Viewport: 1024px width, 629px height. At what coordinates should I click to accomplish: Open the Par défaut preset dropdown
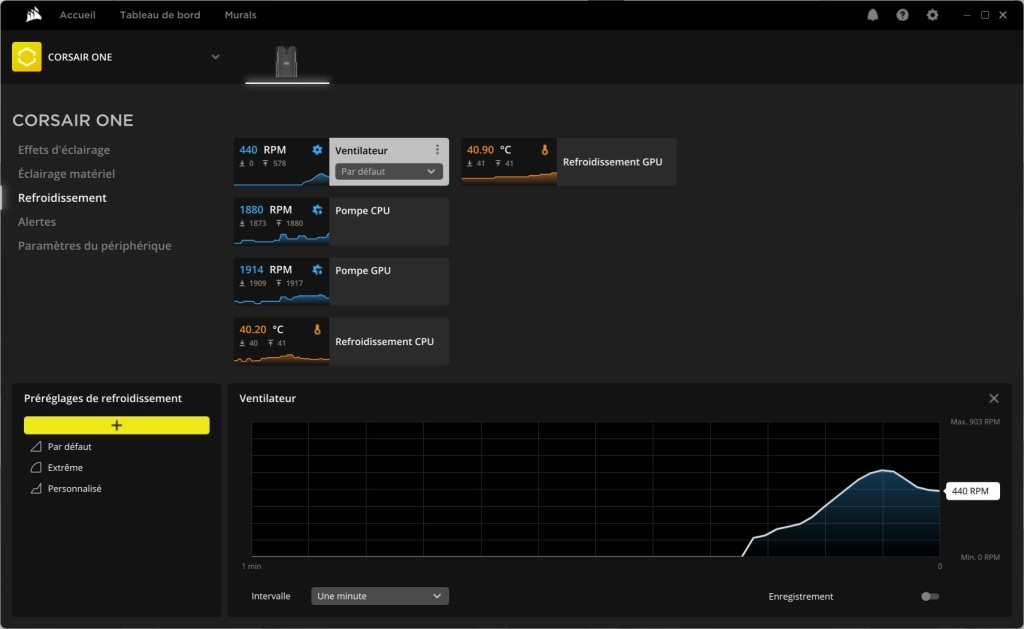click(389, 171)
